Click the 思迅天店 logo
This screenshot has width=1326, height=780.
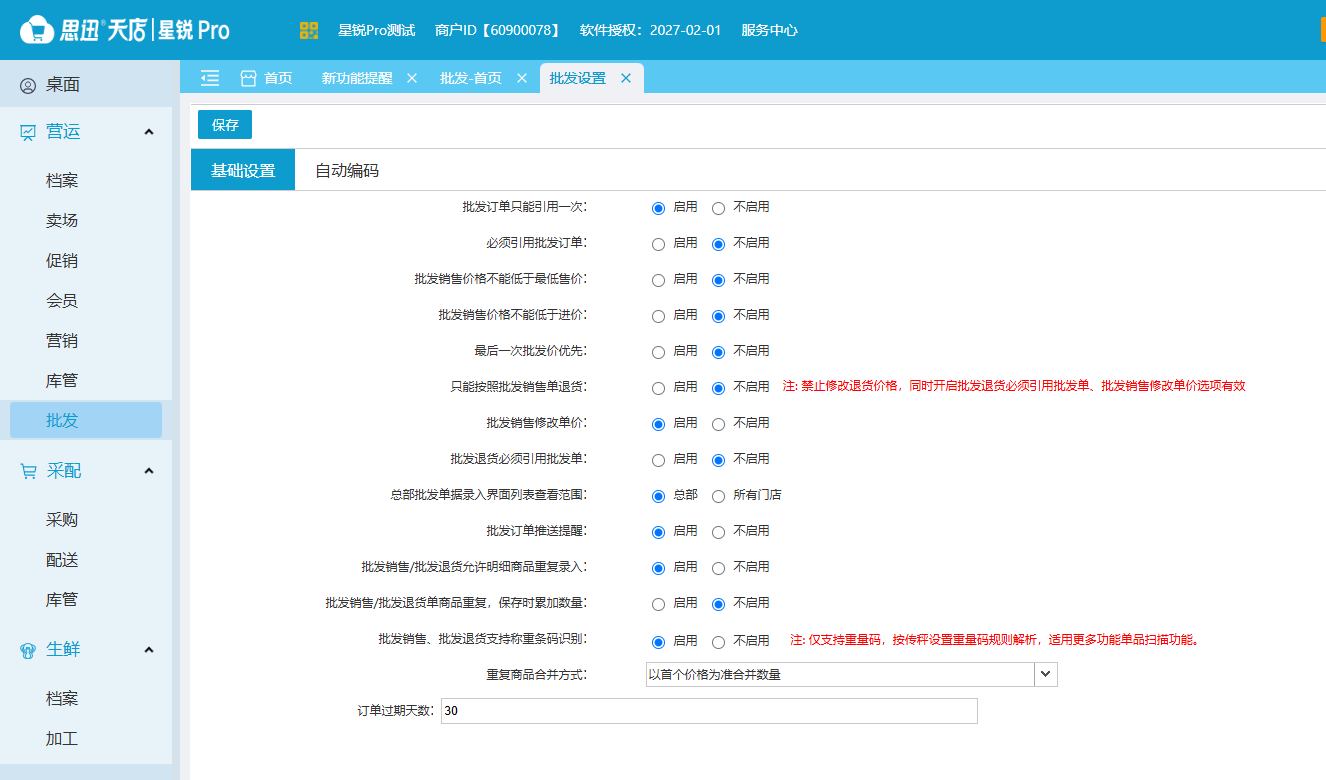point(125,30)
